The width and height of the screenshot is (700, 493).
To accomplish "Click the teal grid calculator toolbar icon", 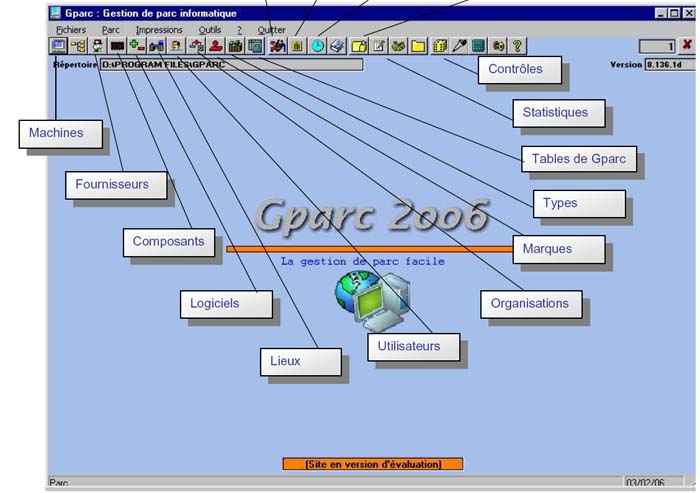I will click(x=479, y=46).
